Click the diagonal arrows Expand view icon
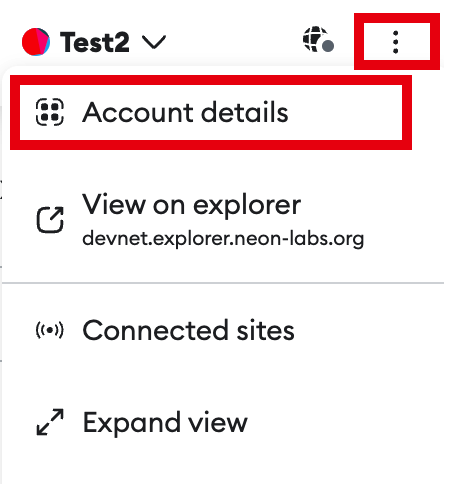Screen dimensions: 476x484 50,422
